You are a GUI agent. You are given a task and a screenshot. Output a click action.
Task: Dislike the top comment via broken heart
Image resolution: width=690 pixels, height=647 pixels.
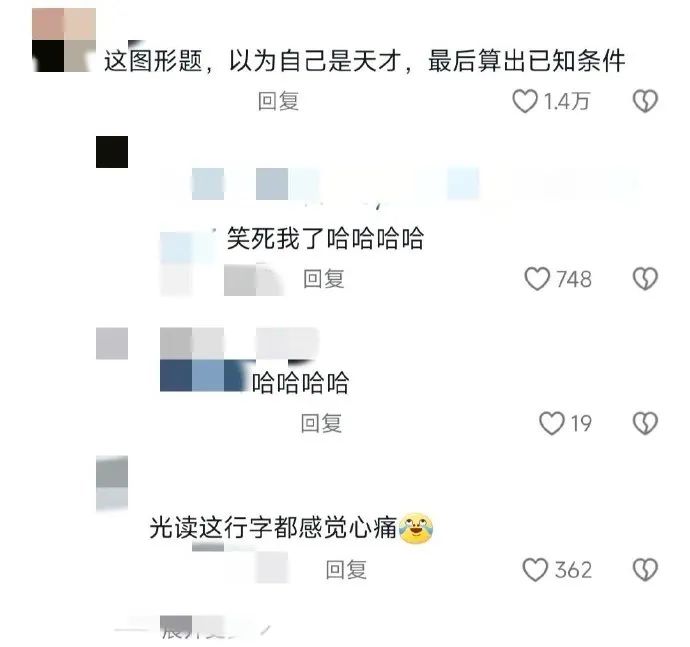pyautogui.click(x=645, y=101)
